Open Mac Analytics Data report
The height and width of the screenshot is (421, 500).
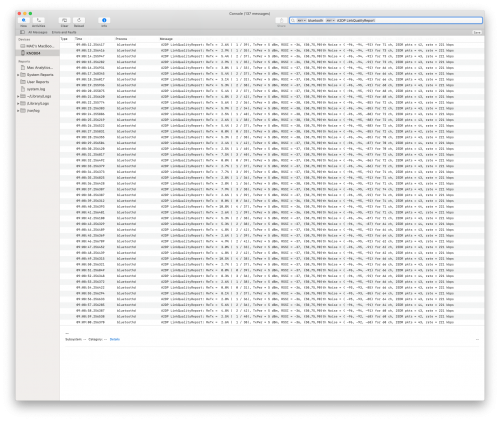(x=37, y=67)
